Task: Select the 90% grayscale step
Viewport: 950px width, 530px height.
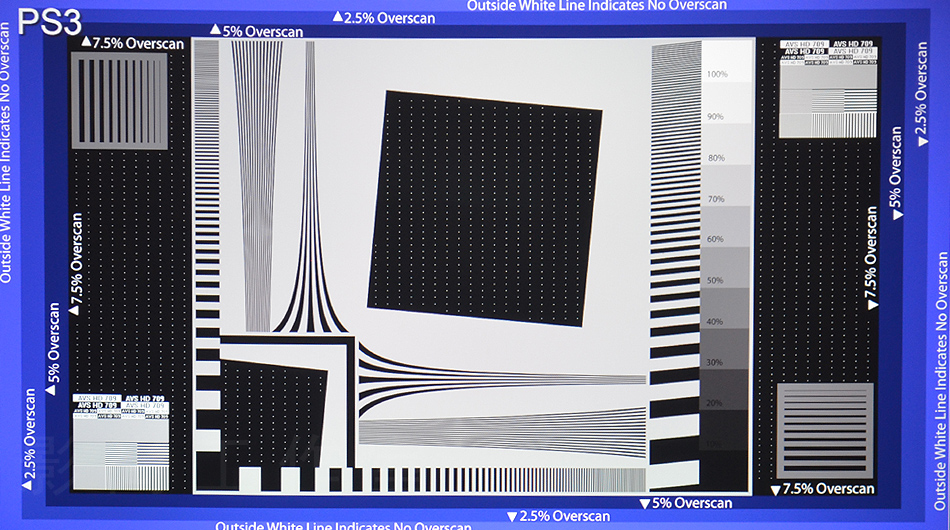Action: pos(726,103)
